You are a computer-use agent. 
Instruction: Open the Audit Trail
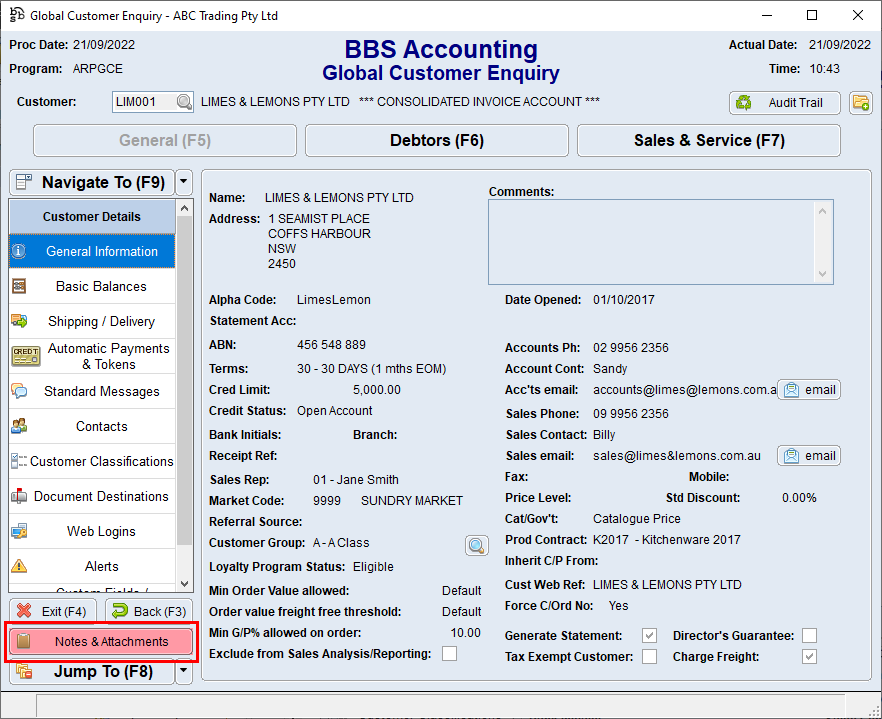tap(784, 103)
